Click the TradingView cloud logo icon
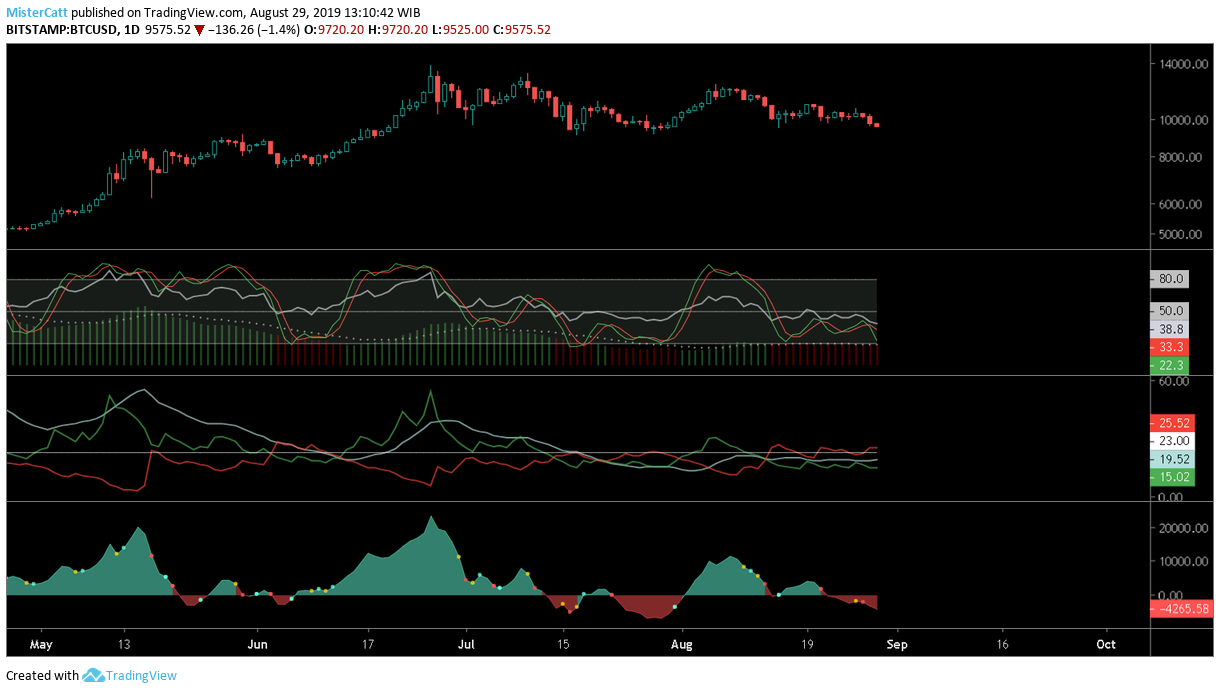This screenshot has width=1220, height=693. pos(94,675)
